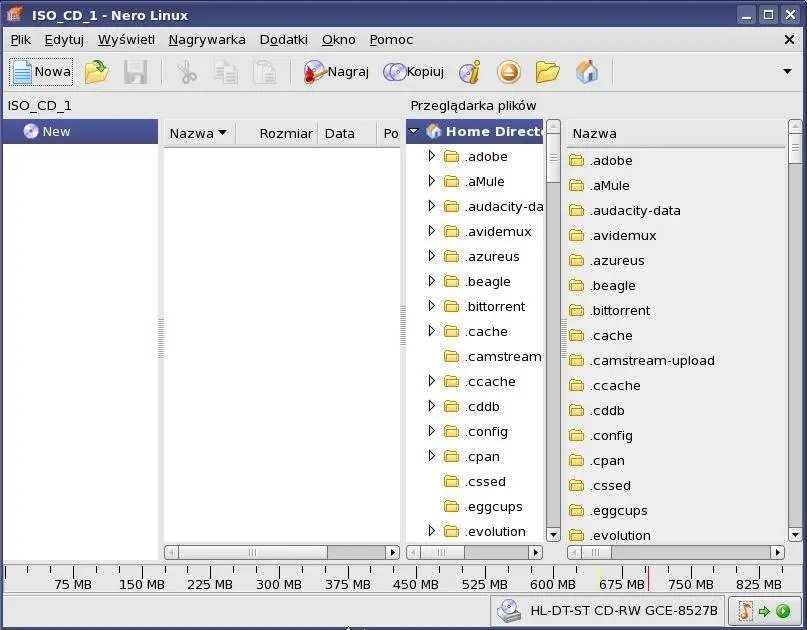Start burning with the Nagraj button
This screenshot has height=630, width=807.
(x=336, y=72)
